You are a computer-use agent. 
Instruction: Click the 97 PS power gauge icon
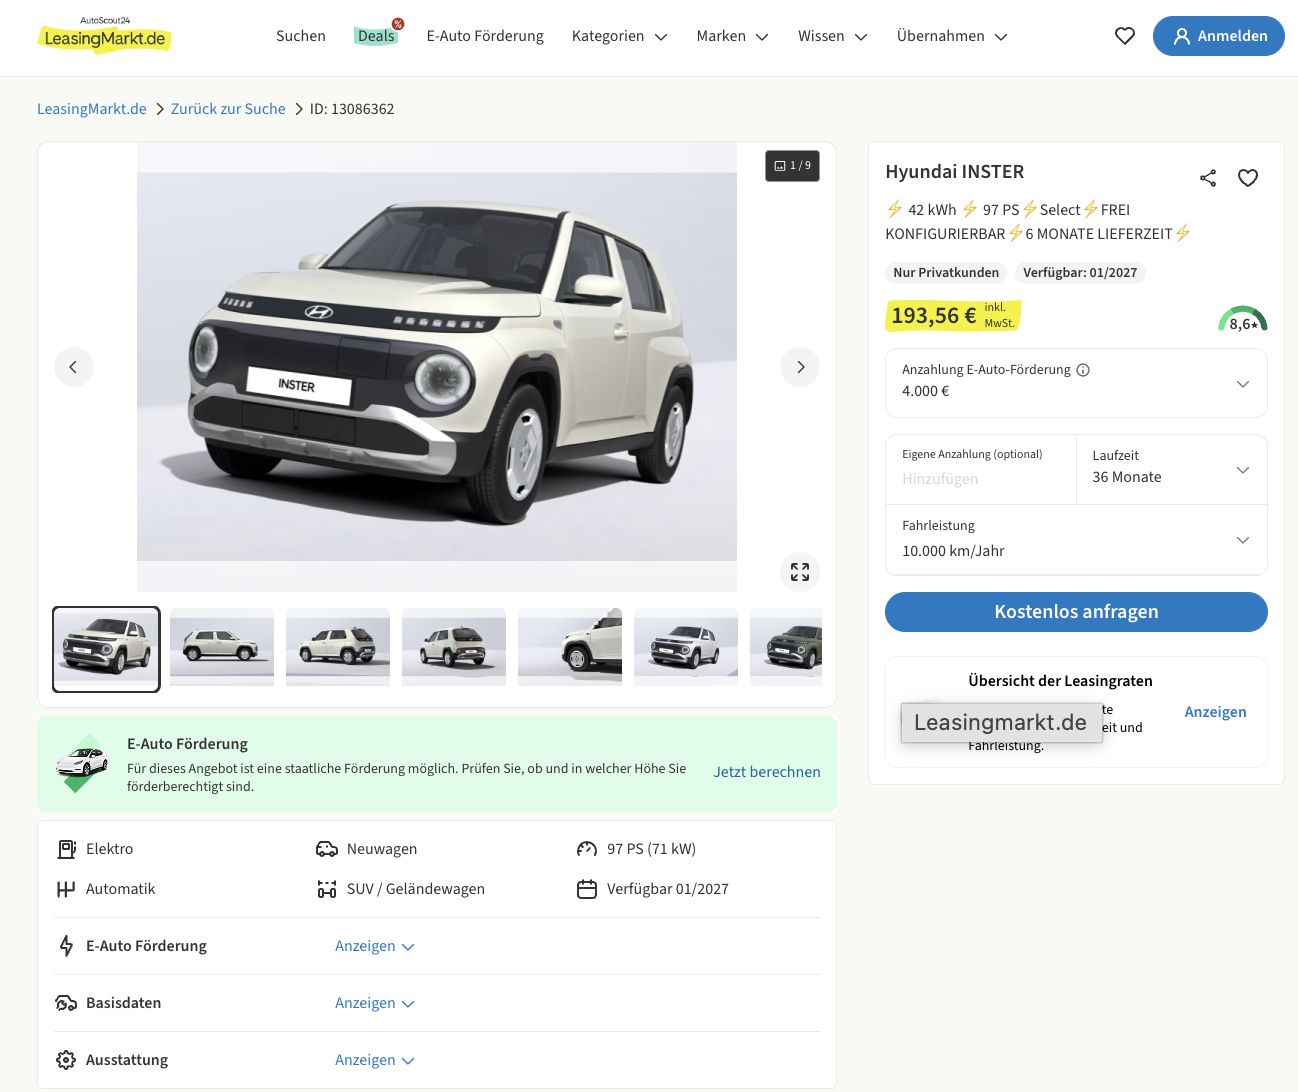coord(587,849)
